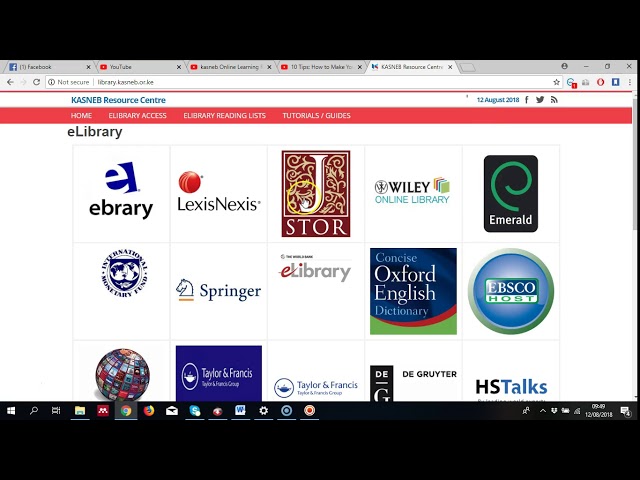Open the ELIBRARY ACCESS menu
The height and width of the screenshot is (480, 640).
138,116
